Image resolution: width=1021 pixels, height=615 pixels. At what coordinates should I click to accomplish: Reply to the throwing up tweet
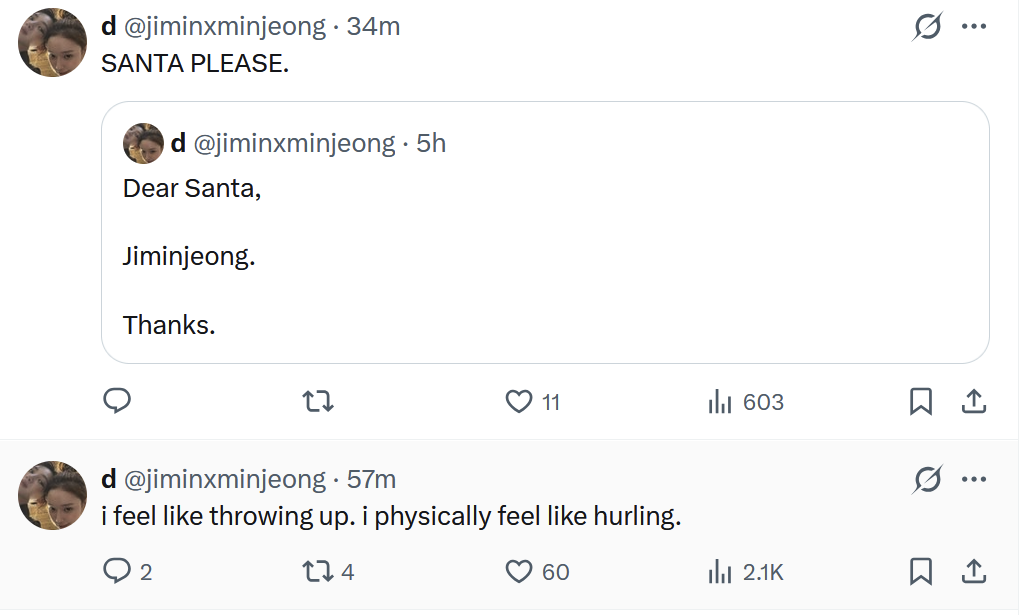[x=118, y=571]
